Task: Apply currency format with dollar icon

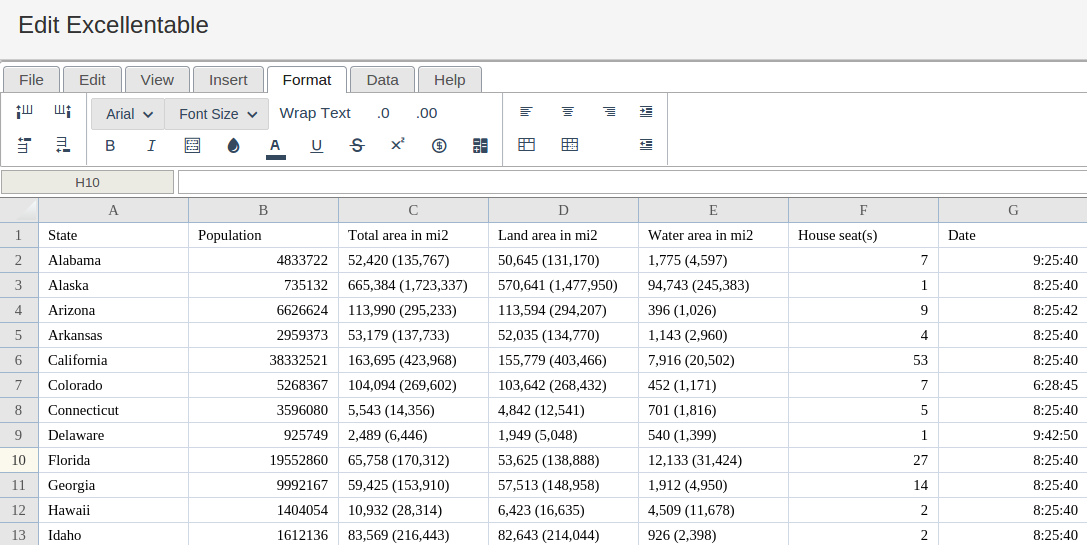Action: coord(439,146)
